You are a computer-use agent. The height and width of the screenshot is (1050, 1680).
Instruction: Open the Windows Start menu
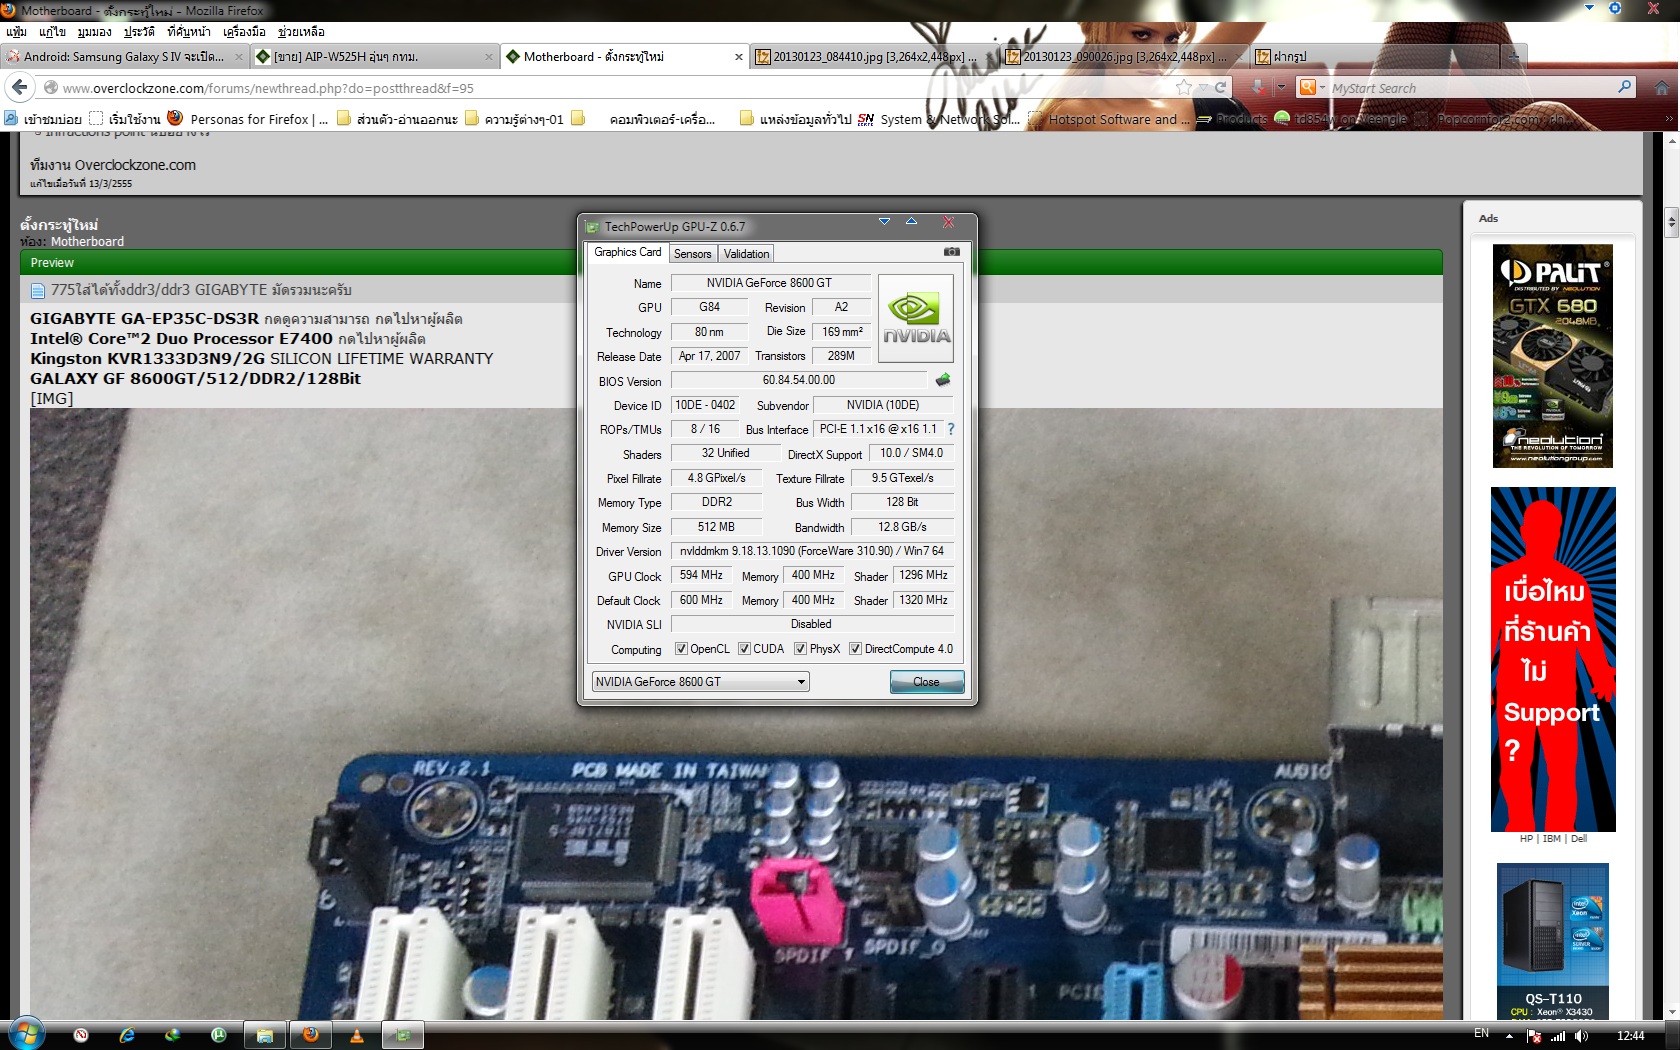pos(26,1034)
